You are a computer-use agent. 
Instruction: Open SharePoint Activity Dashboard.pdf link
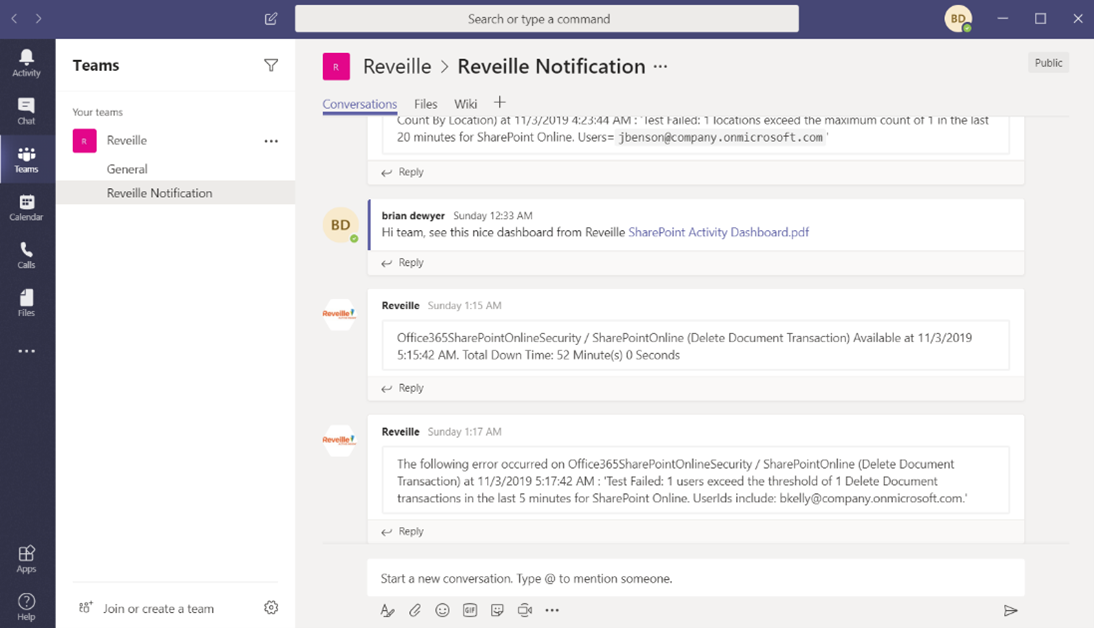[x=719, y=232]
